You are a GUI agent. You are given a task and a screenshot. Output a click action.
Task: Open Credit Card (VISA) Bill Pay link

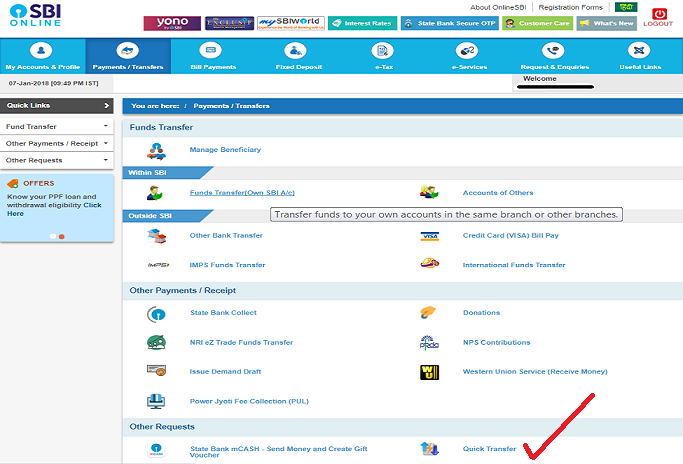(x=511, y=235)
